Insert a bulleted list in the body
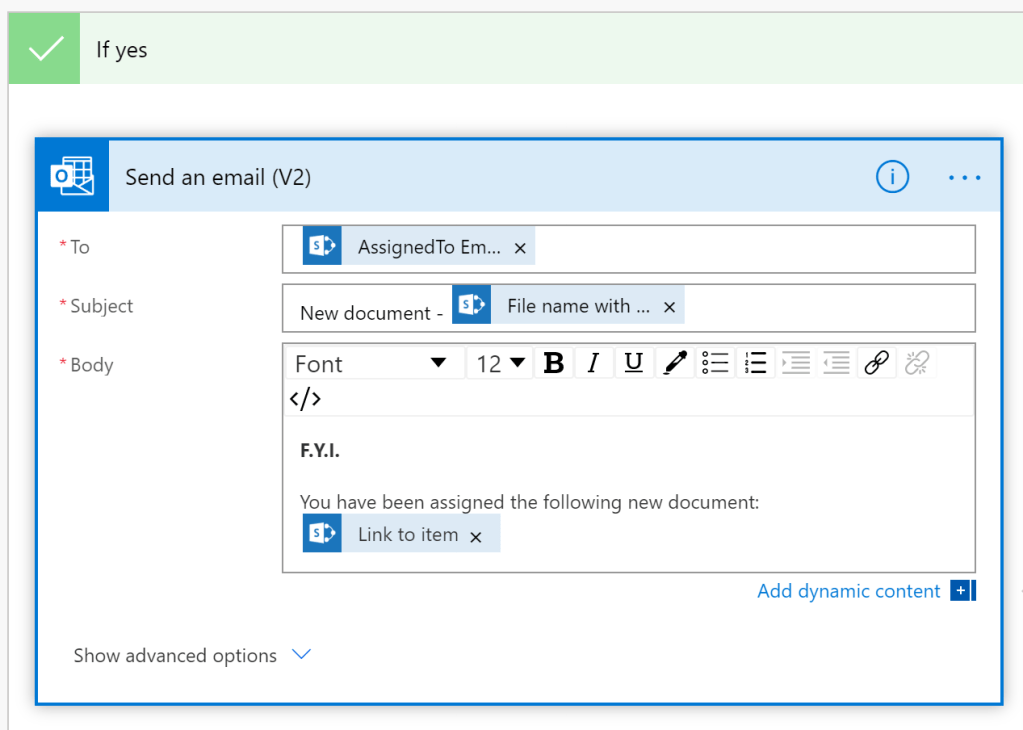1023x730 pixels. [715, 364]
